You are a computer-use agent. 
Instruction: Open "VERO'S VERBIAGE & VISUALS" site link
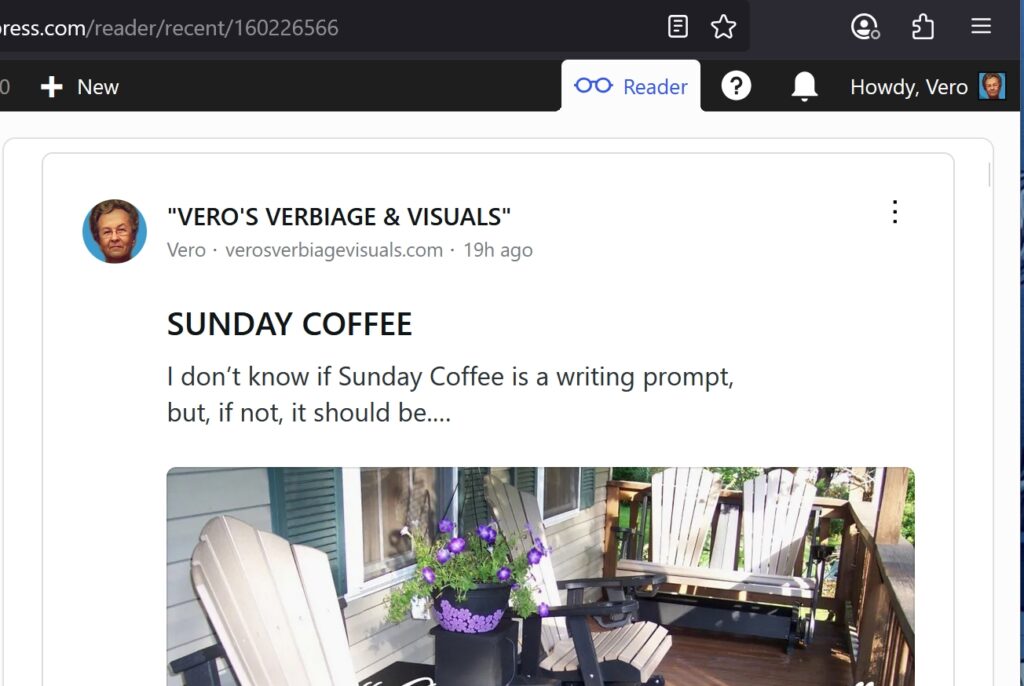pyautogui.click(x=339, y=216)
